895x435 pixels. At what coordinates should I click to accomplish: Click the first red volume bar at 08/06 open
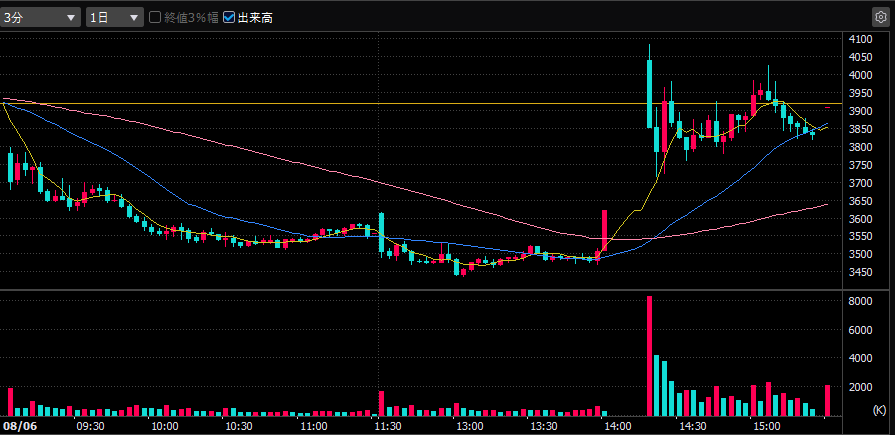coord(10,401)
